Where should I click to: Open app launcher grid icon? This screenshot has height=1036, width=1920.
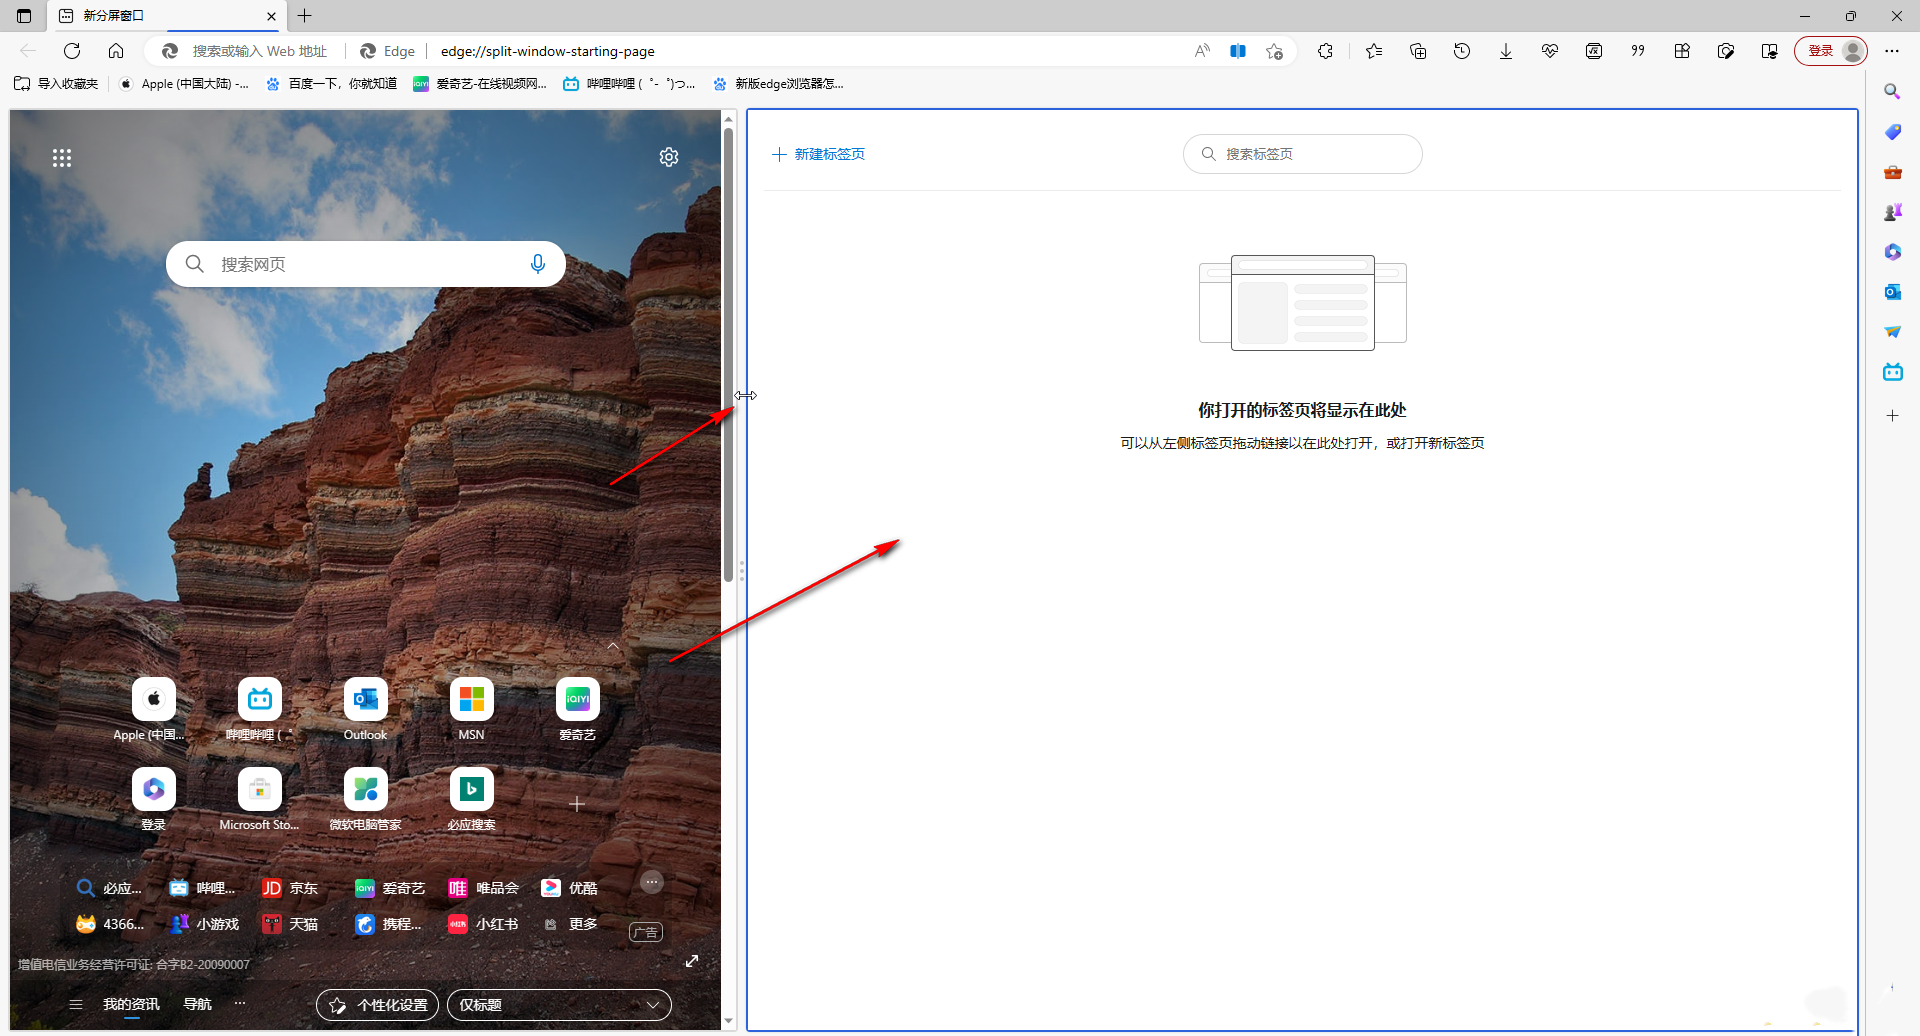click(62, 158)
